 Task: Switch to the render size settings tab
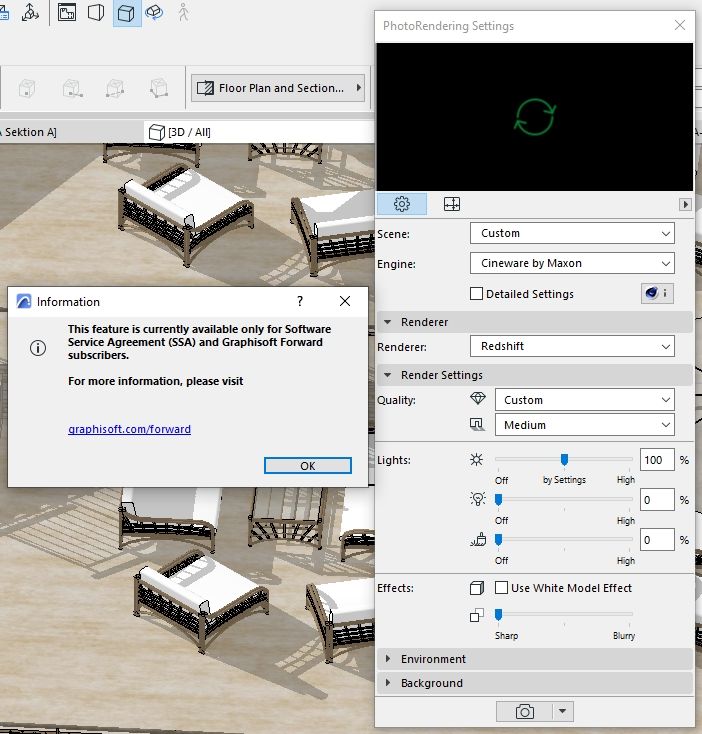pyautogui.click(x=452, y=204)
